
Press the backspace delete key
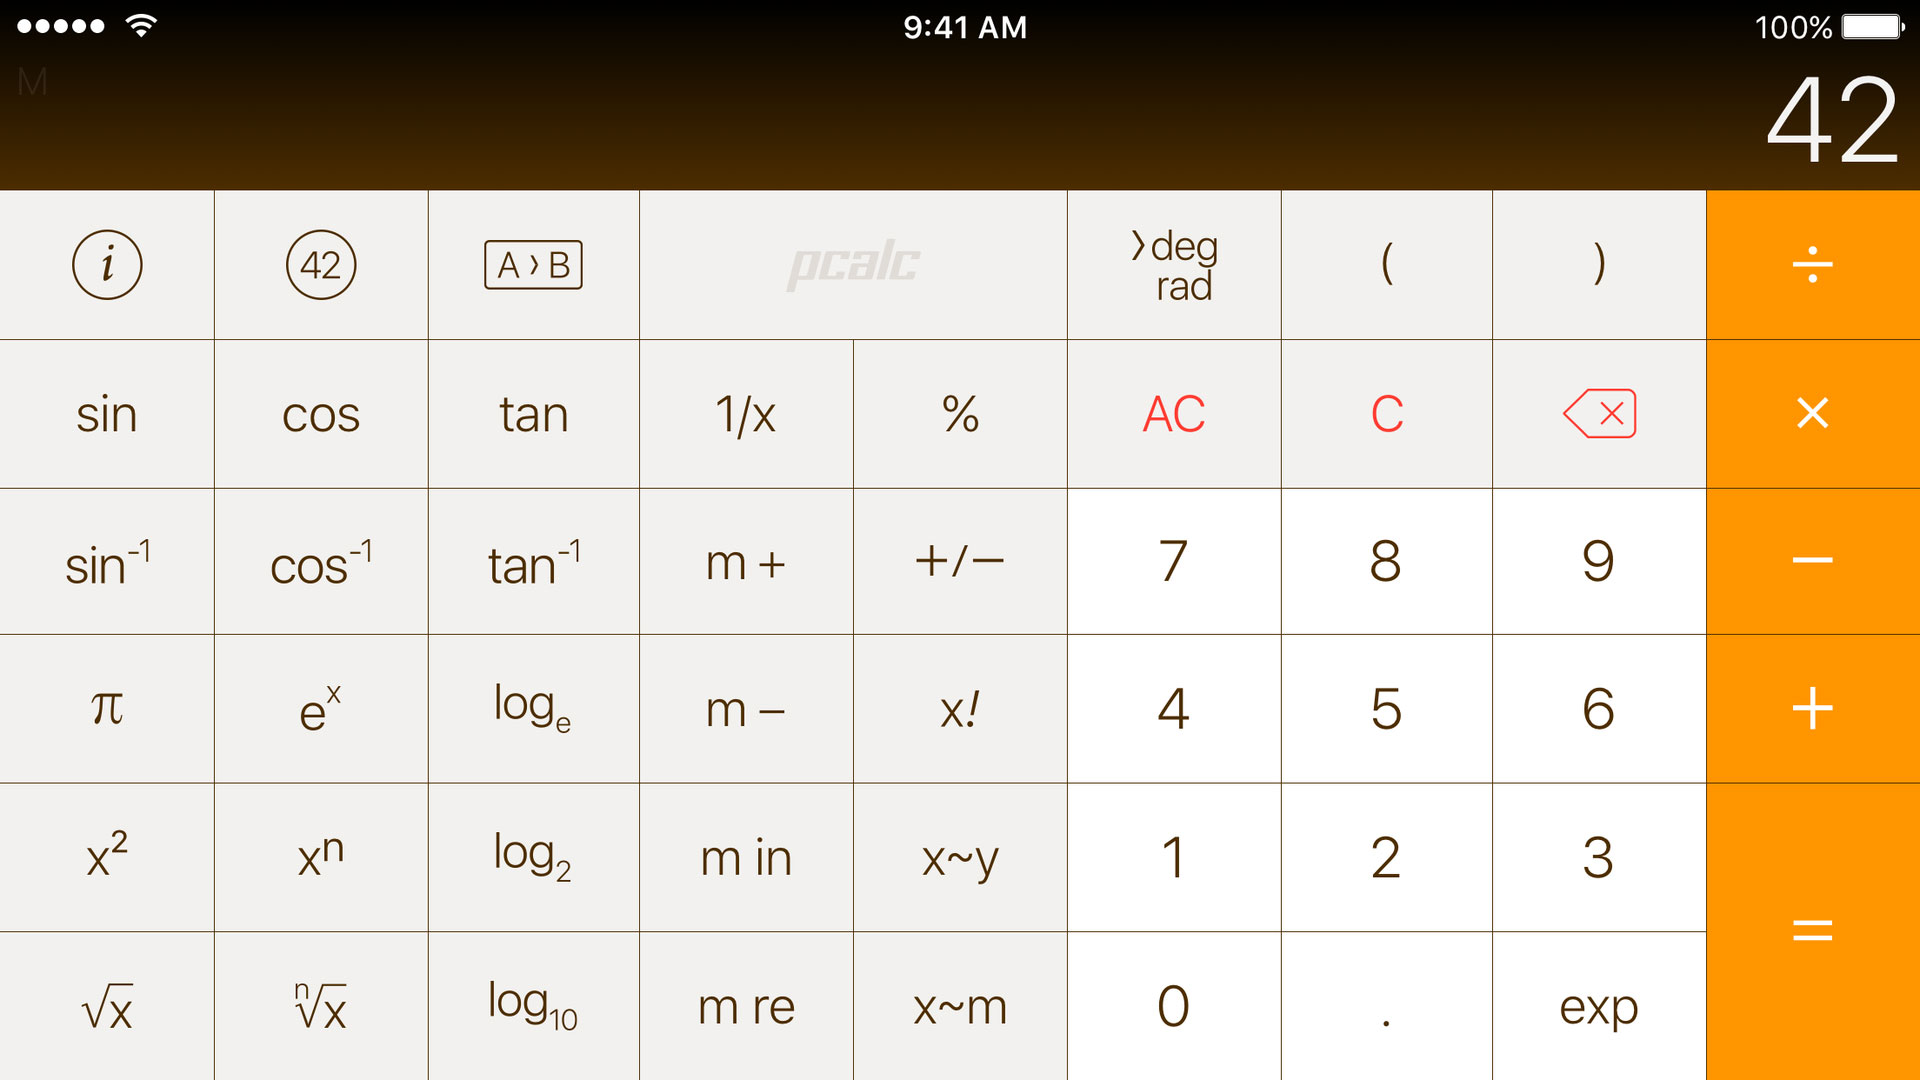click(x=1600, y=413)
